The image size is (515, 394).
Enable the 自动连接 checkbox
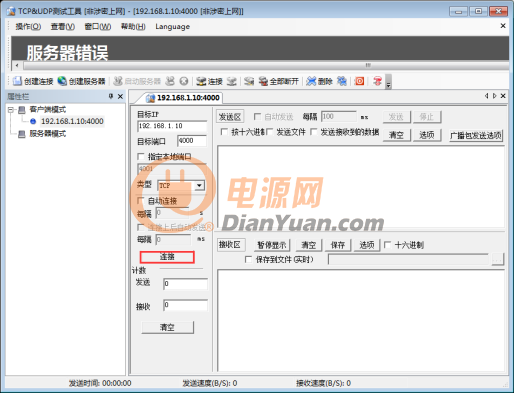141,201
